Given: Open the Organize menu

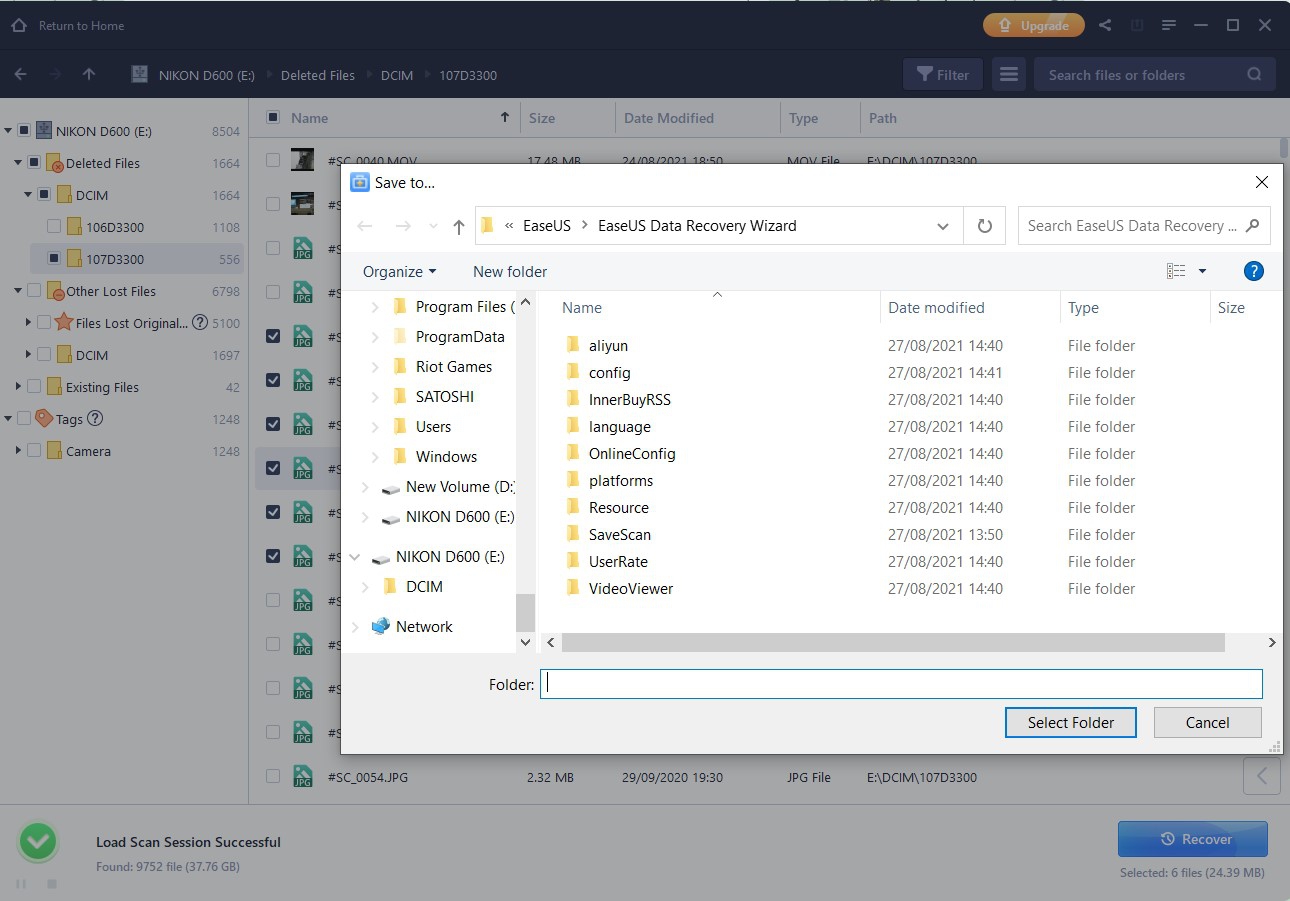Looking at the screenshot, I should [x=399, y=272].
